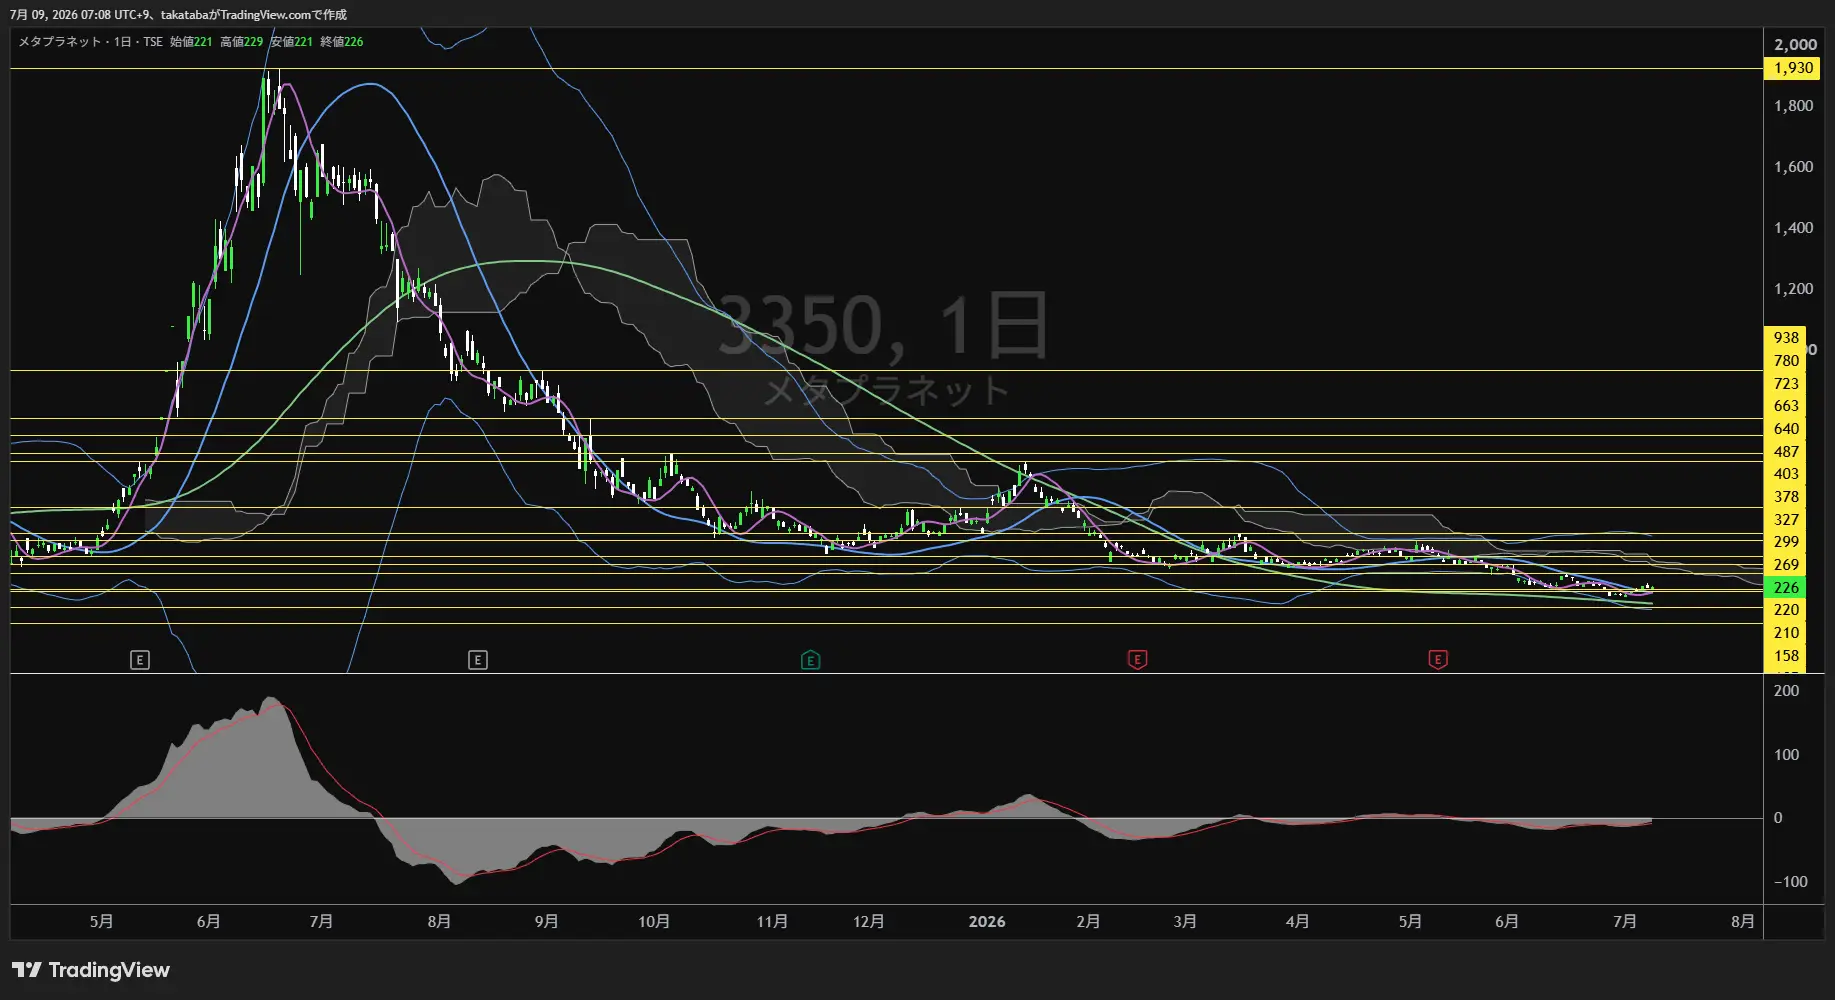Click the green earnings E marker
This screenshot has width=1835, height=1000.
click(x=811, y=660)
